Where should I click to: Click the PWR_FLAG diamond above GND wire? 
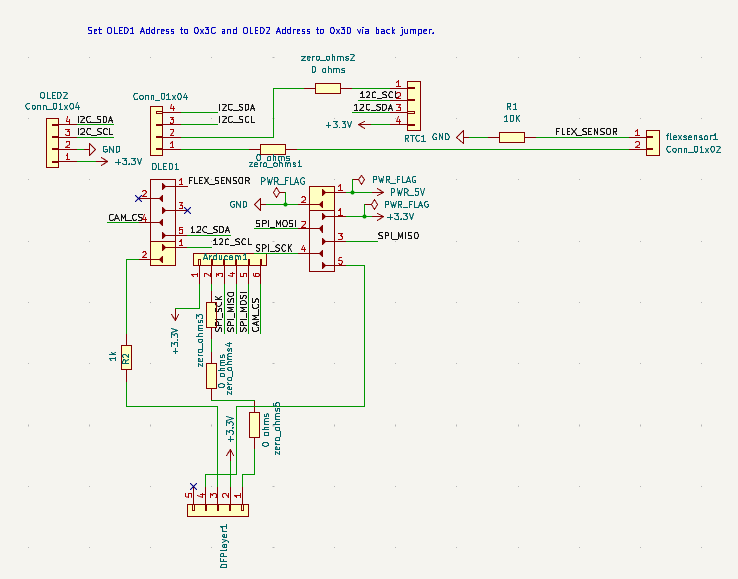[277, 193]
